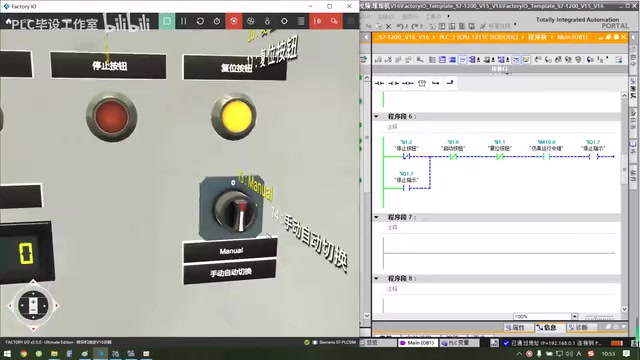640x360 pixels.
Task: Open the zoom level 100% dropdown
Action: 575,316
